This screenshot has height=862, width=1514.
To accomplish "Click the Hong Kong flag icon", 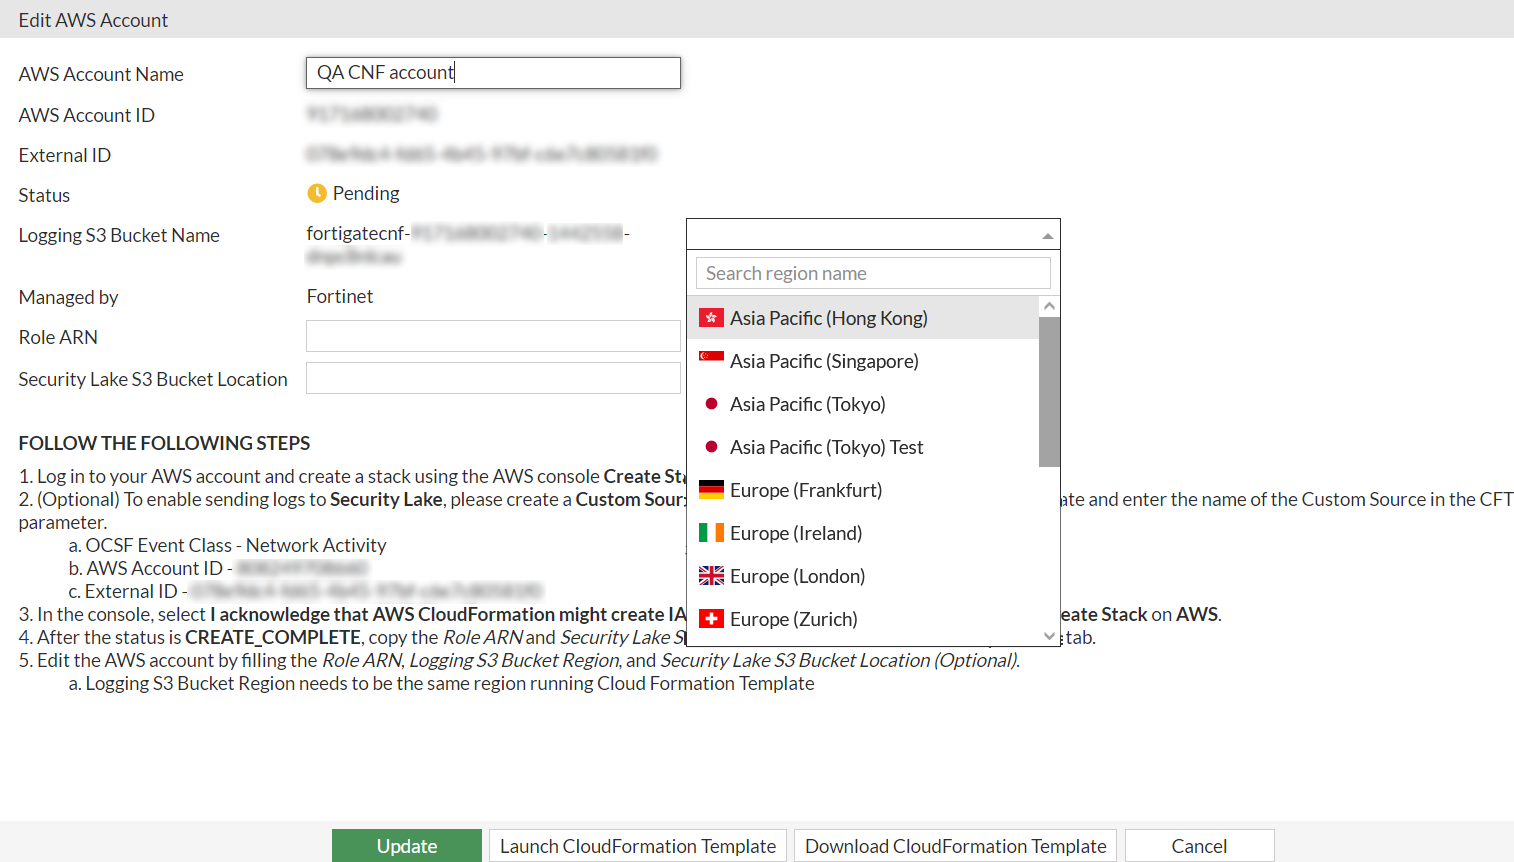I will [x=711, y=317].
